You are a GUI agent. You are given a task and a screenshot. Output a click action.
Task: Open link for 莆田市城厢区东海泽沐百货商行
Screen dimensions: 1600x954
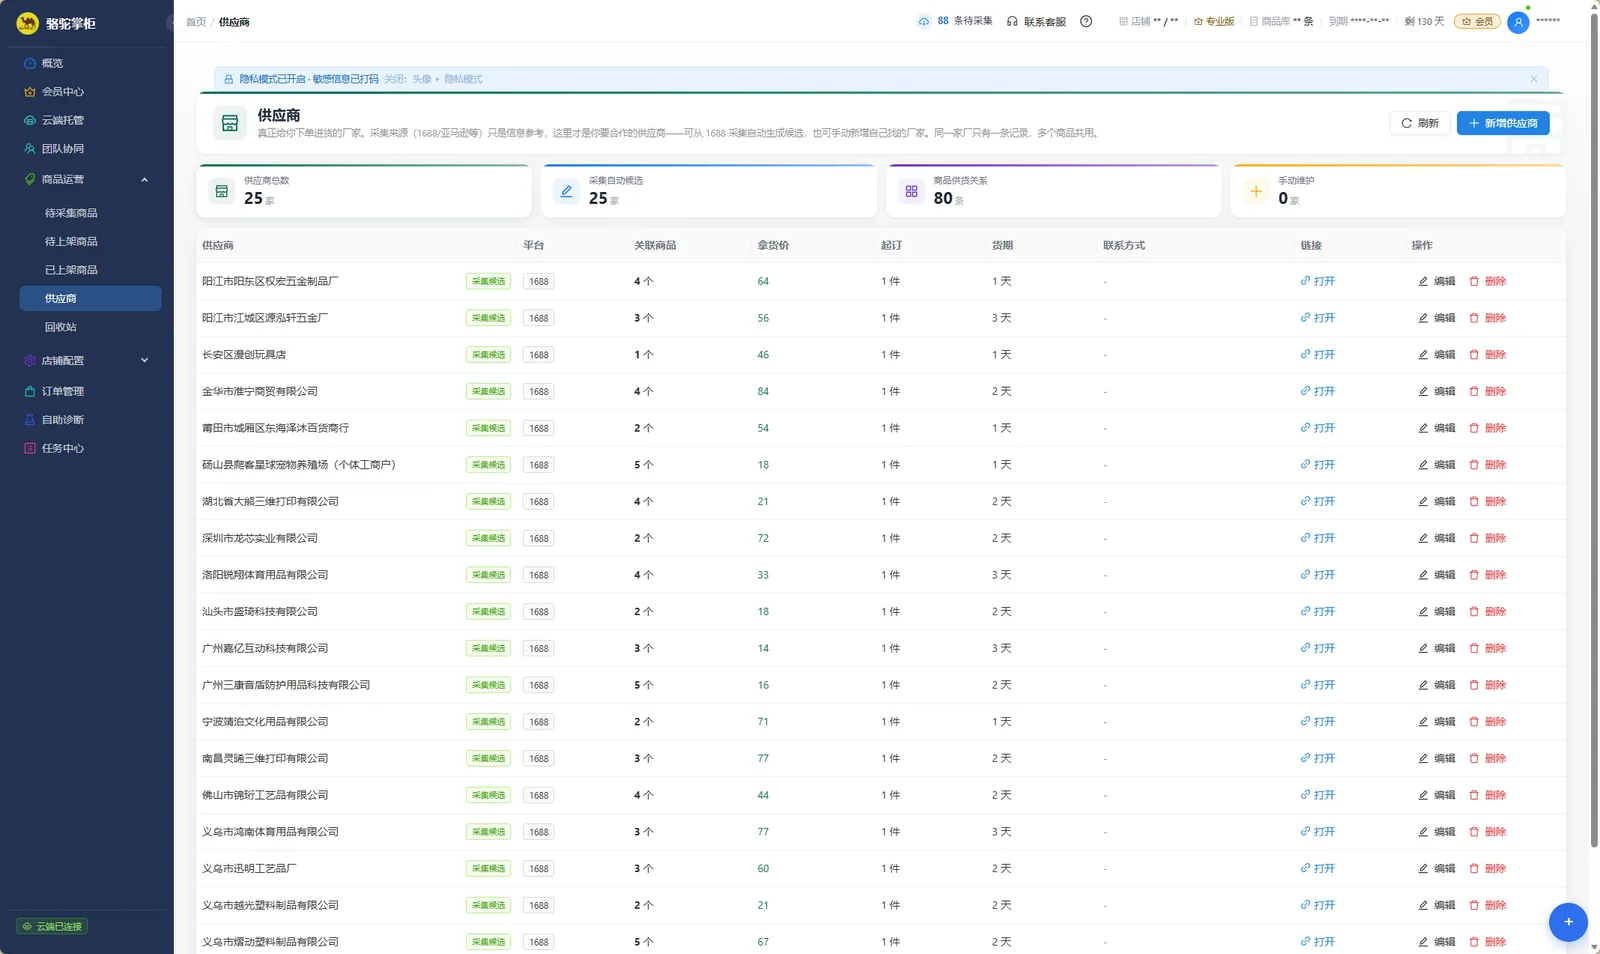1318,428
